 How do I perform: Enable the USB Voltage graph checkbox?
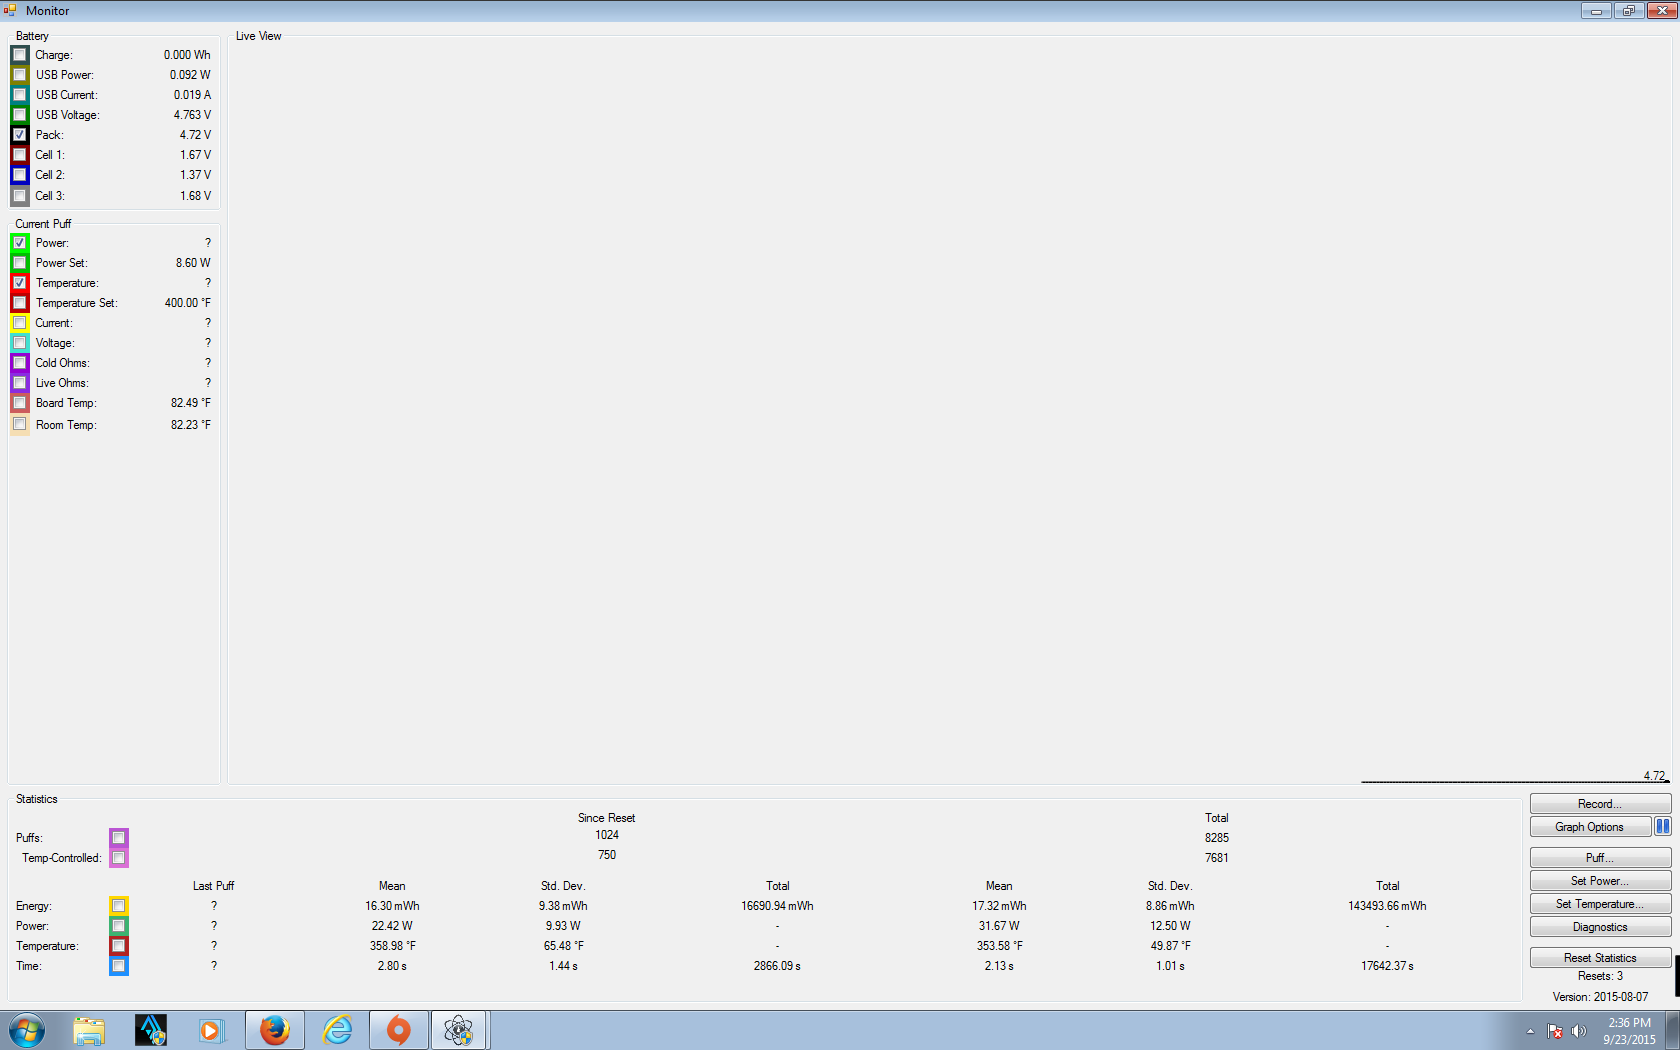pos(20,115)
